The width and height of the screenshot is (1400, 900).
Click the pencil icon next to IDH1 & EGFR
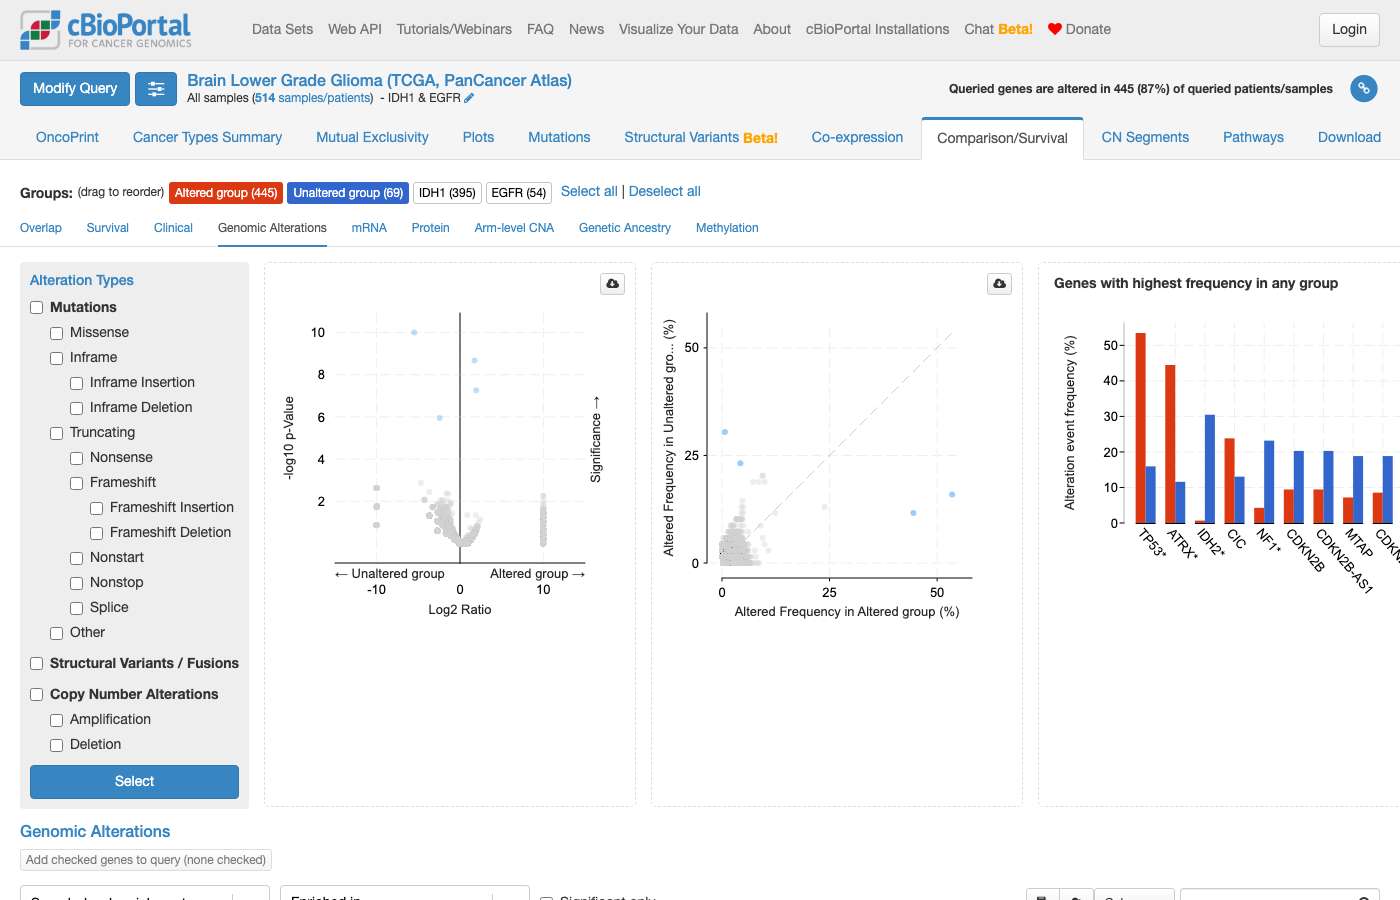coord(469,98)
